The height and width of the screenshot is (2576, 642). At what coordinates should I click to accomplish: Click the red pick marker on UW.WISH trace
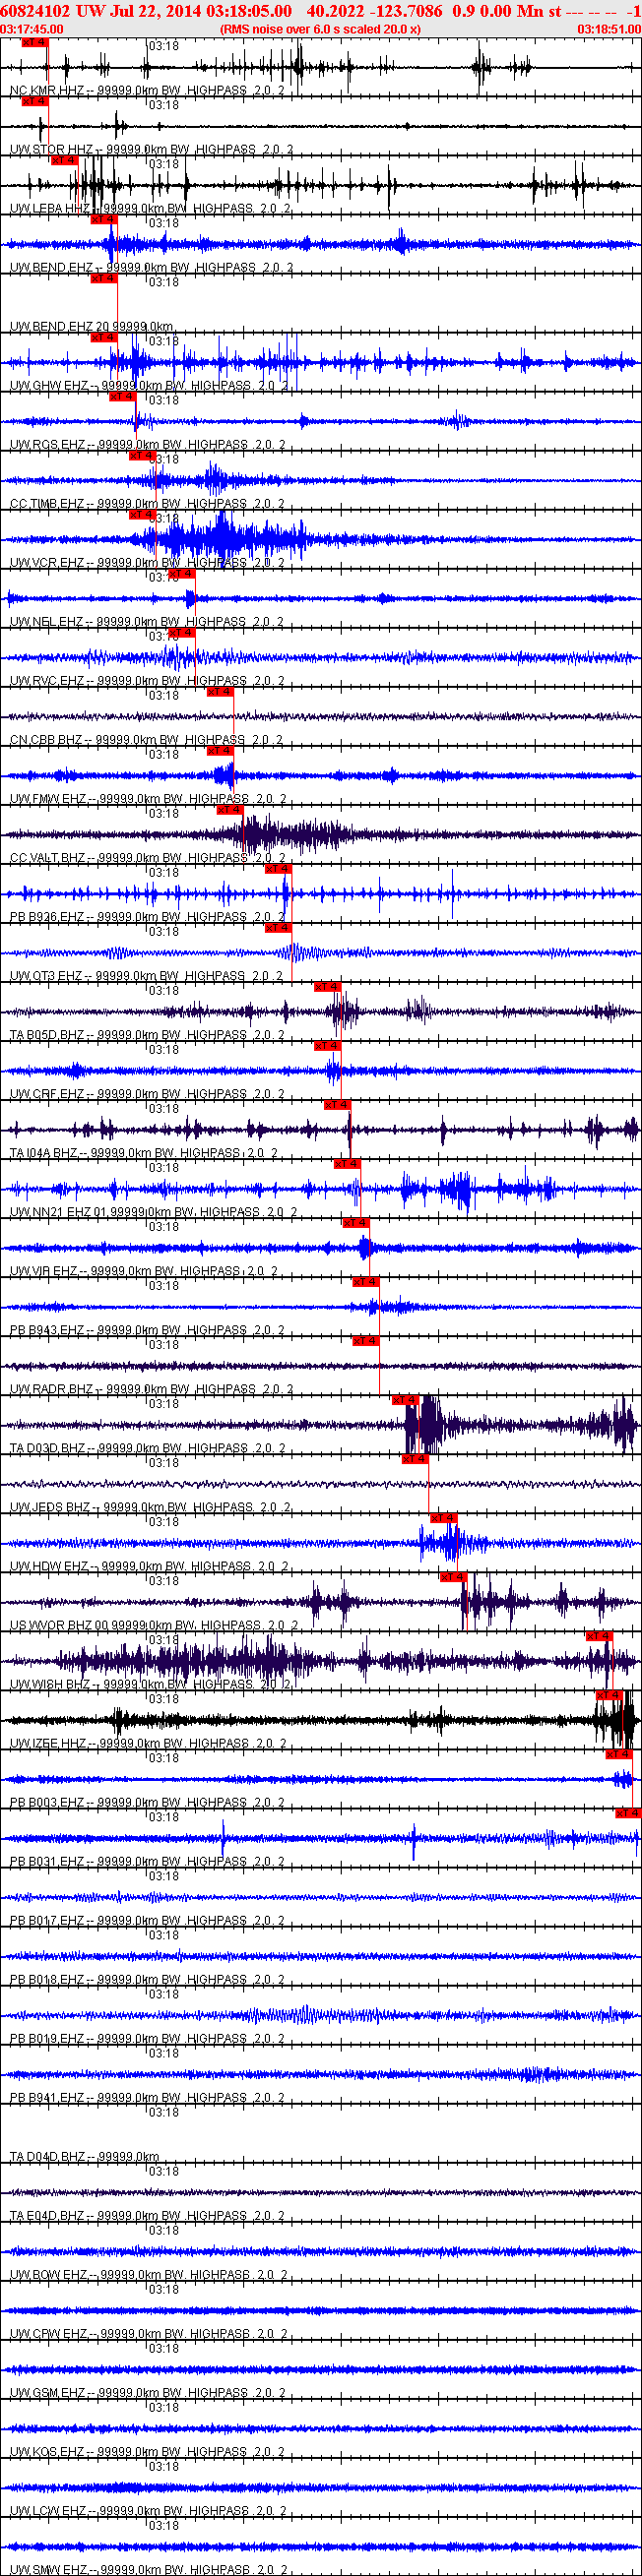pyautogui.click(x=599, y=1636)
